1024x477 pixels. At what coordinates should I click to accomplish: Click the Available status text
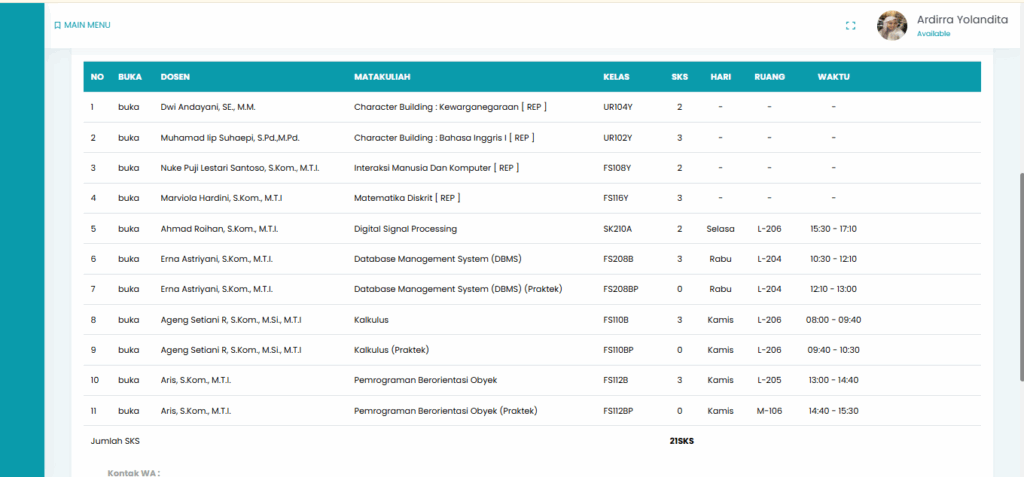pyautogui.click(x=933, y=34)
